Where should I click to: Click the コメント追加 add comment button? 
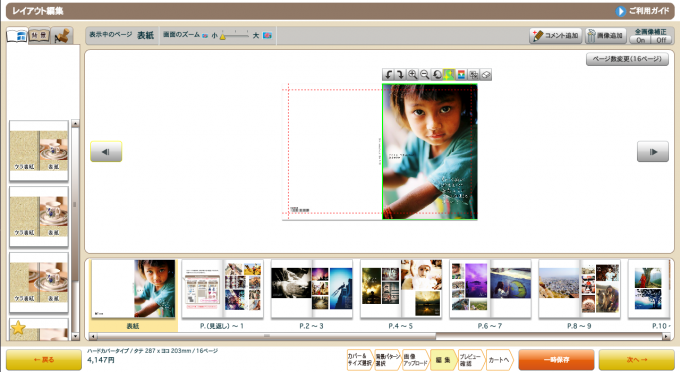556,36
